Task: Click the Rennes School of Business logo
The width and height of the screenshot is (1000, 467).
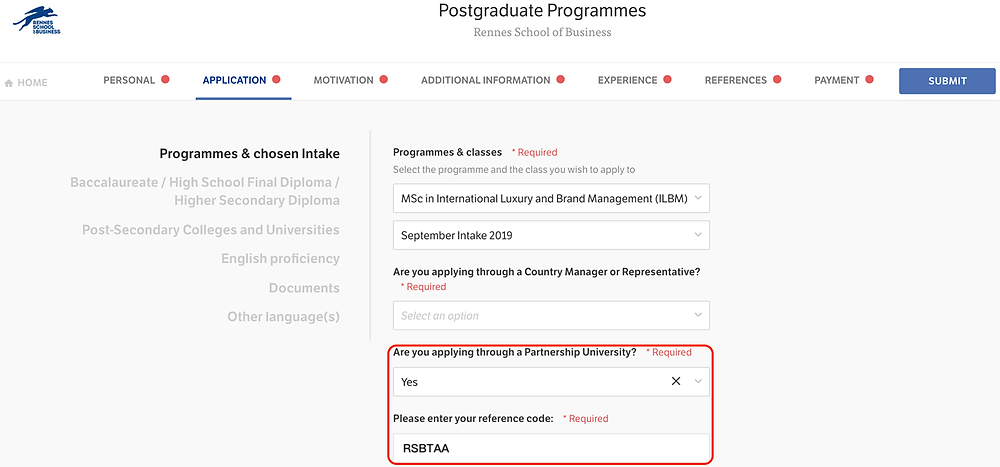Action: coord(37,21)
